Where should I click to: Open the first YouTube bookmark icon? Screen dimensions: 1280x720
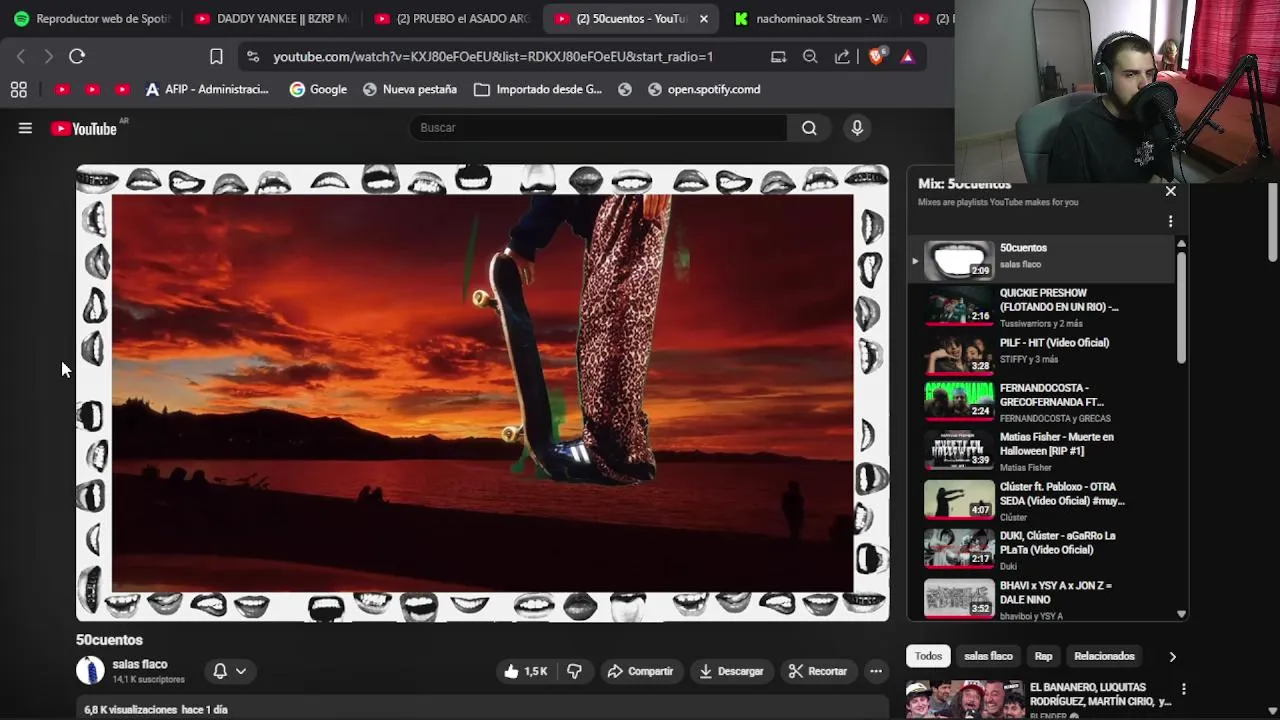point(62,90)
